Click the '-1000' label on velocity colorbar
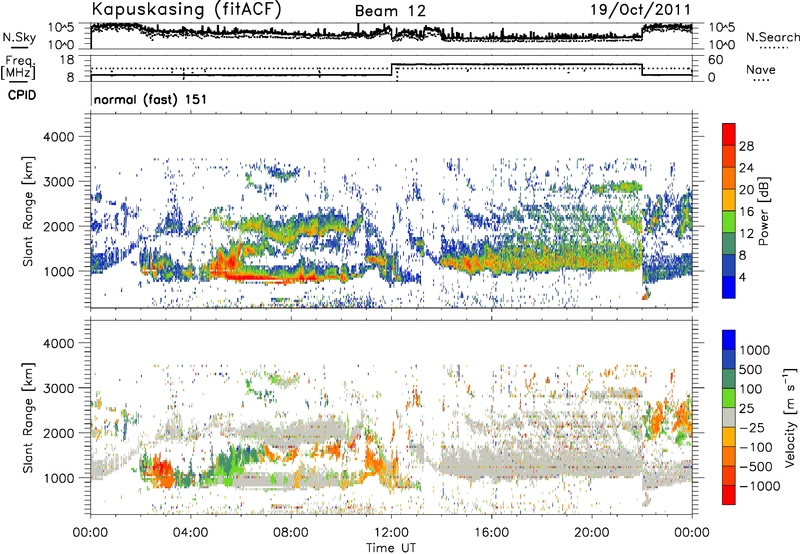The width and height of the screenshot is (800, 554). [760, 486]
